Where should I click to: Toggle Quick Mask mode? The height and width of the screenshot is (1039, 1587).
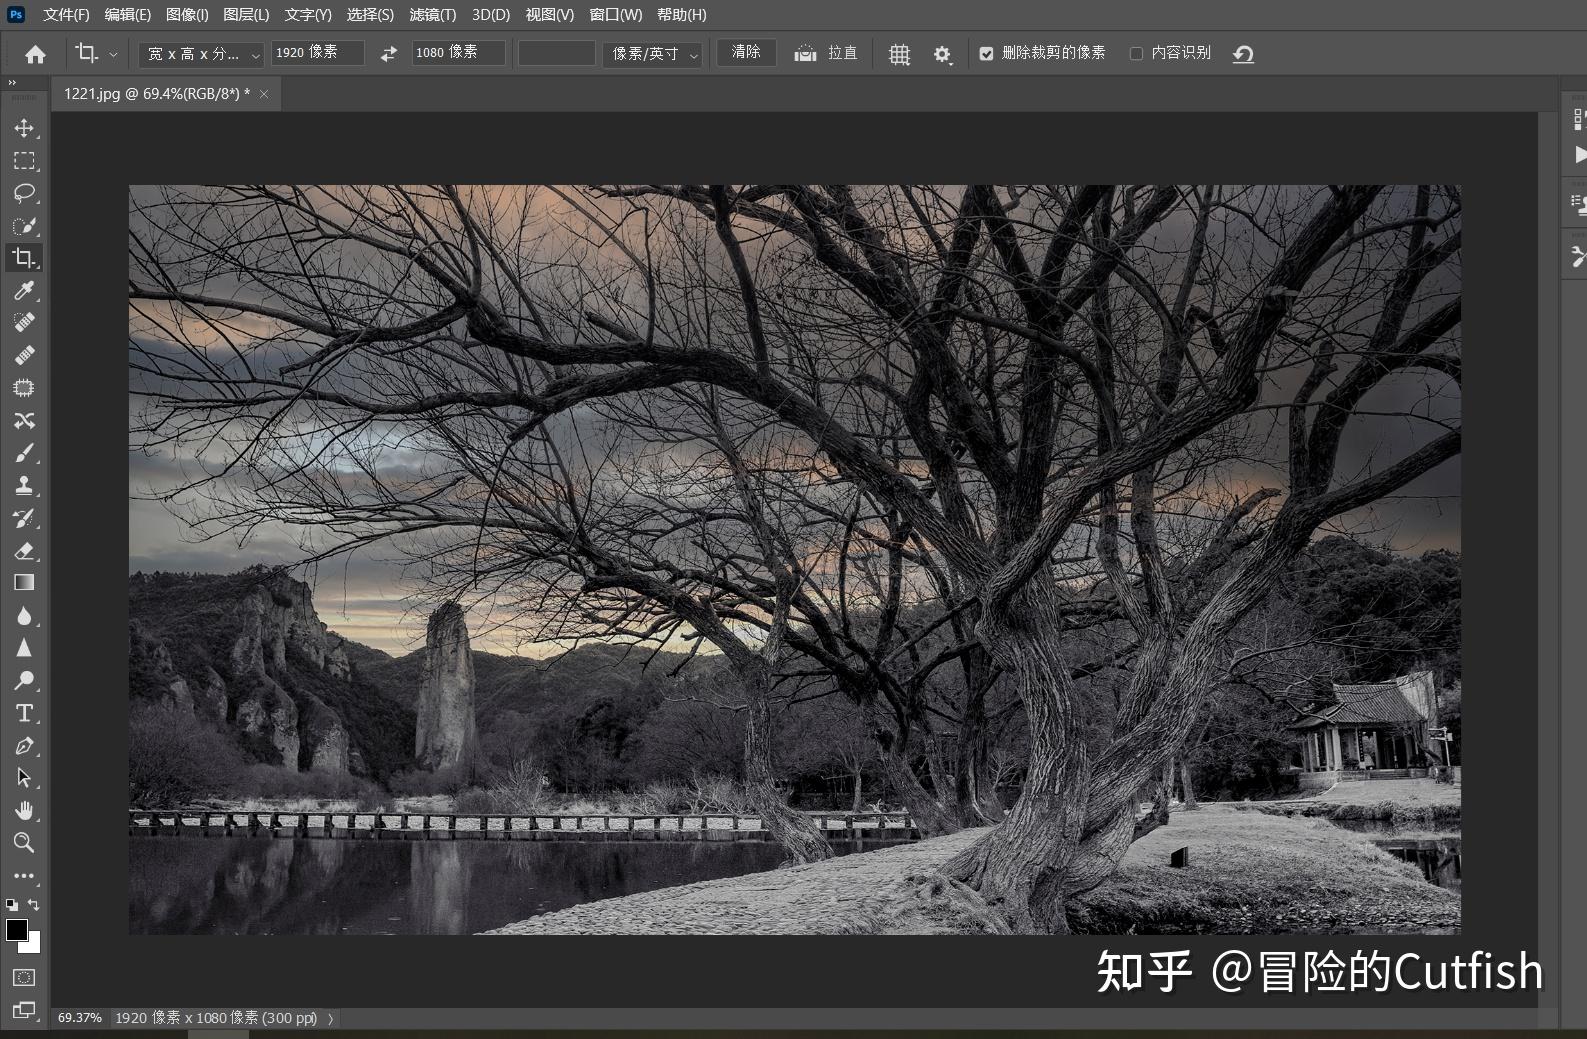pos(24,977)
